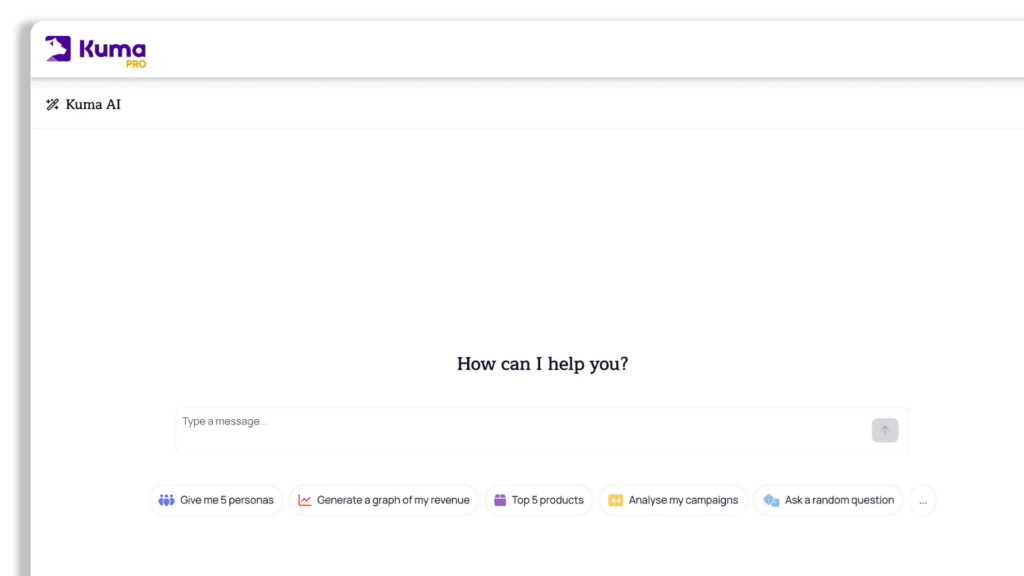Pick the 'Top 5 products' suggestion
Viewport: 1024px width, 576px height.
click(539, 500)
